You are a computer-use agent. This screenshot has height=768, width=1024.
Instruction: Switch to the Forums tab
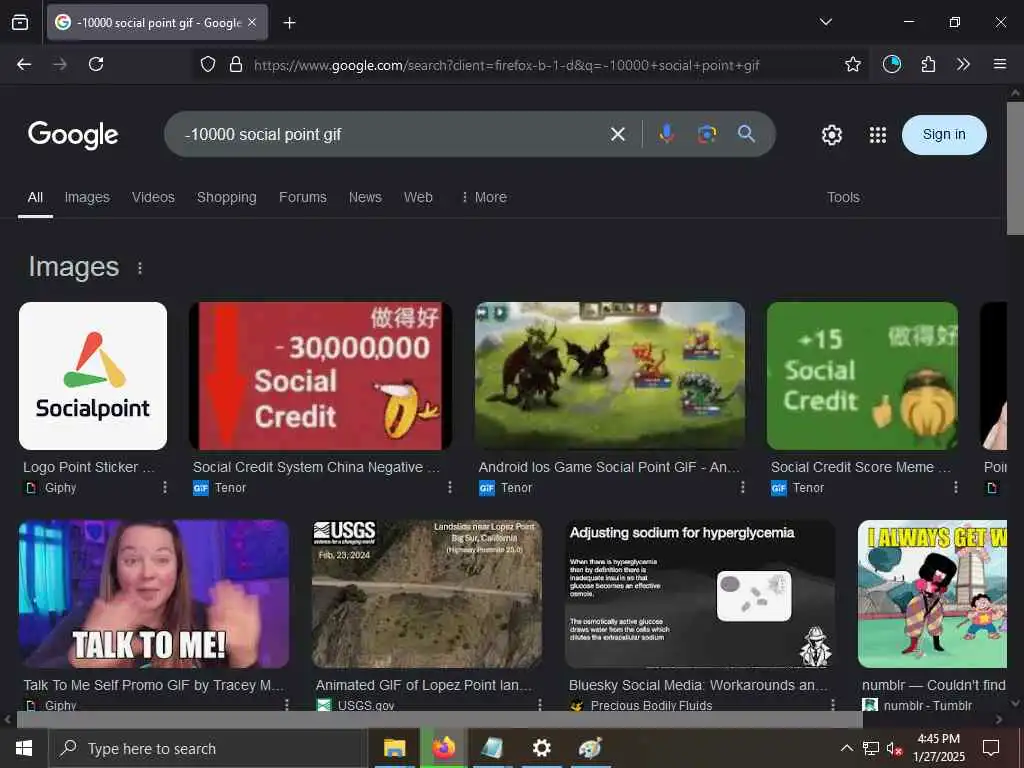tap(302, 197)
